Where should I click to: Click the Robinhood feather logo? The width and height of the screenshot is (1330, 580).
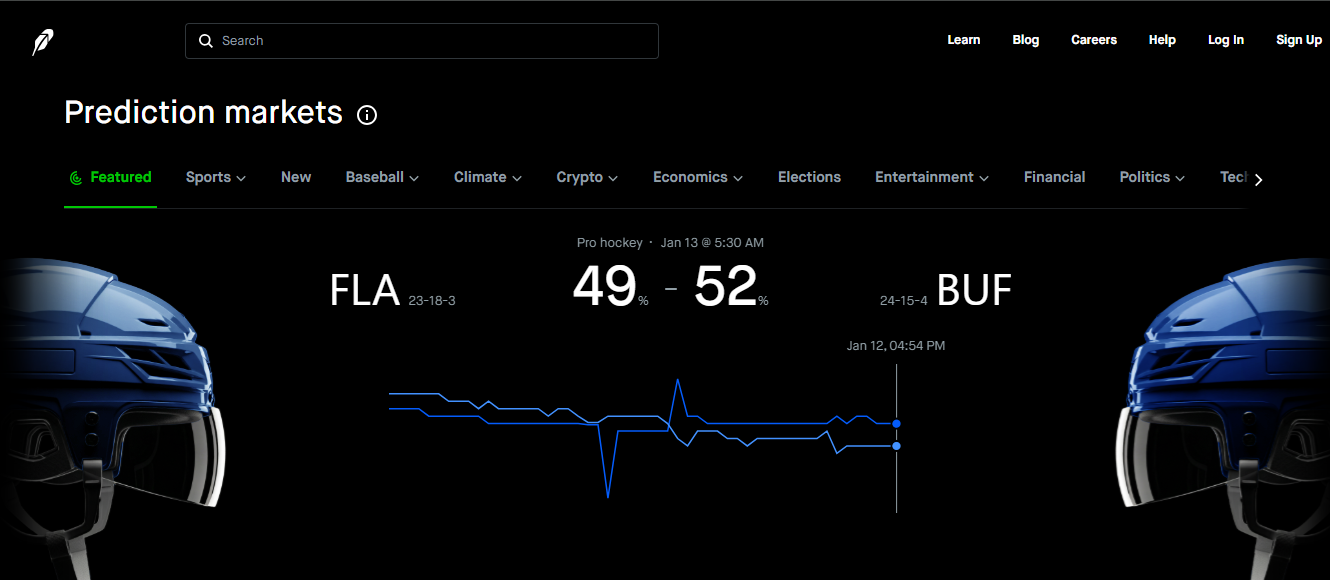click(41, 41)
